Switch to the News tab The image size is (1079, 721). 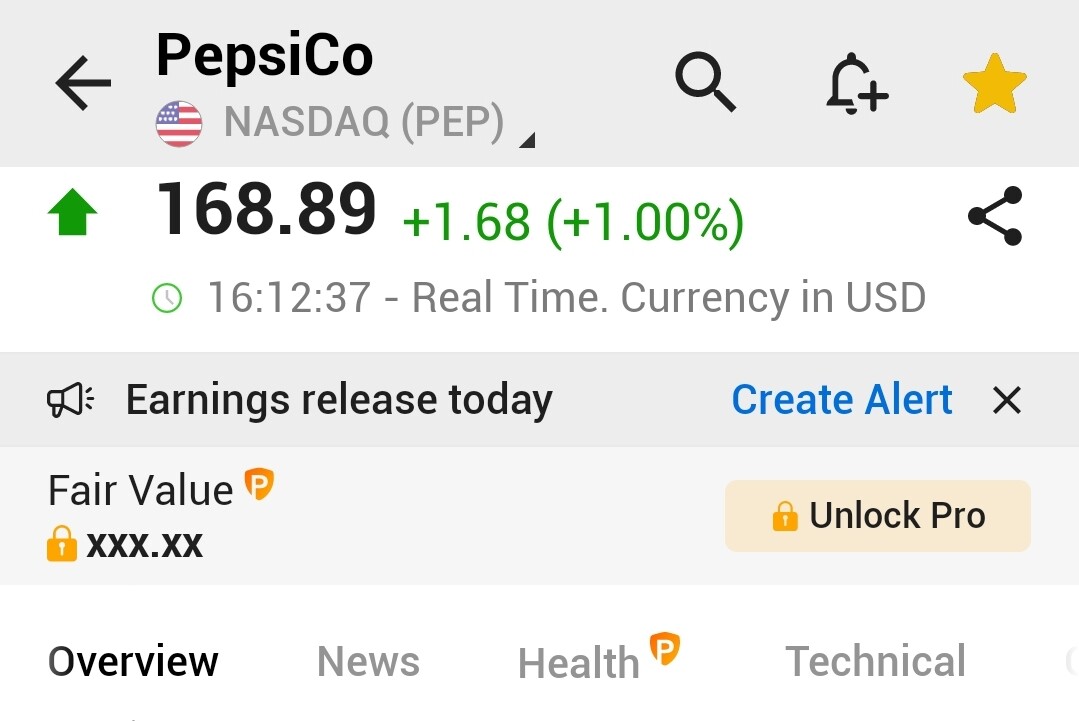[368, 662]
